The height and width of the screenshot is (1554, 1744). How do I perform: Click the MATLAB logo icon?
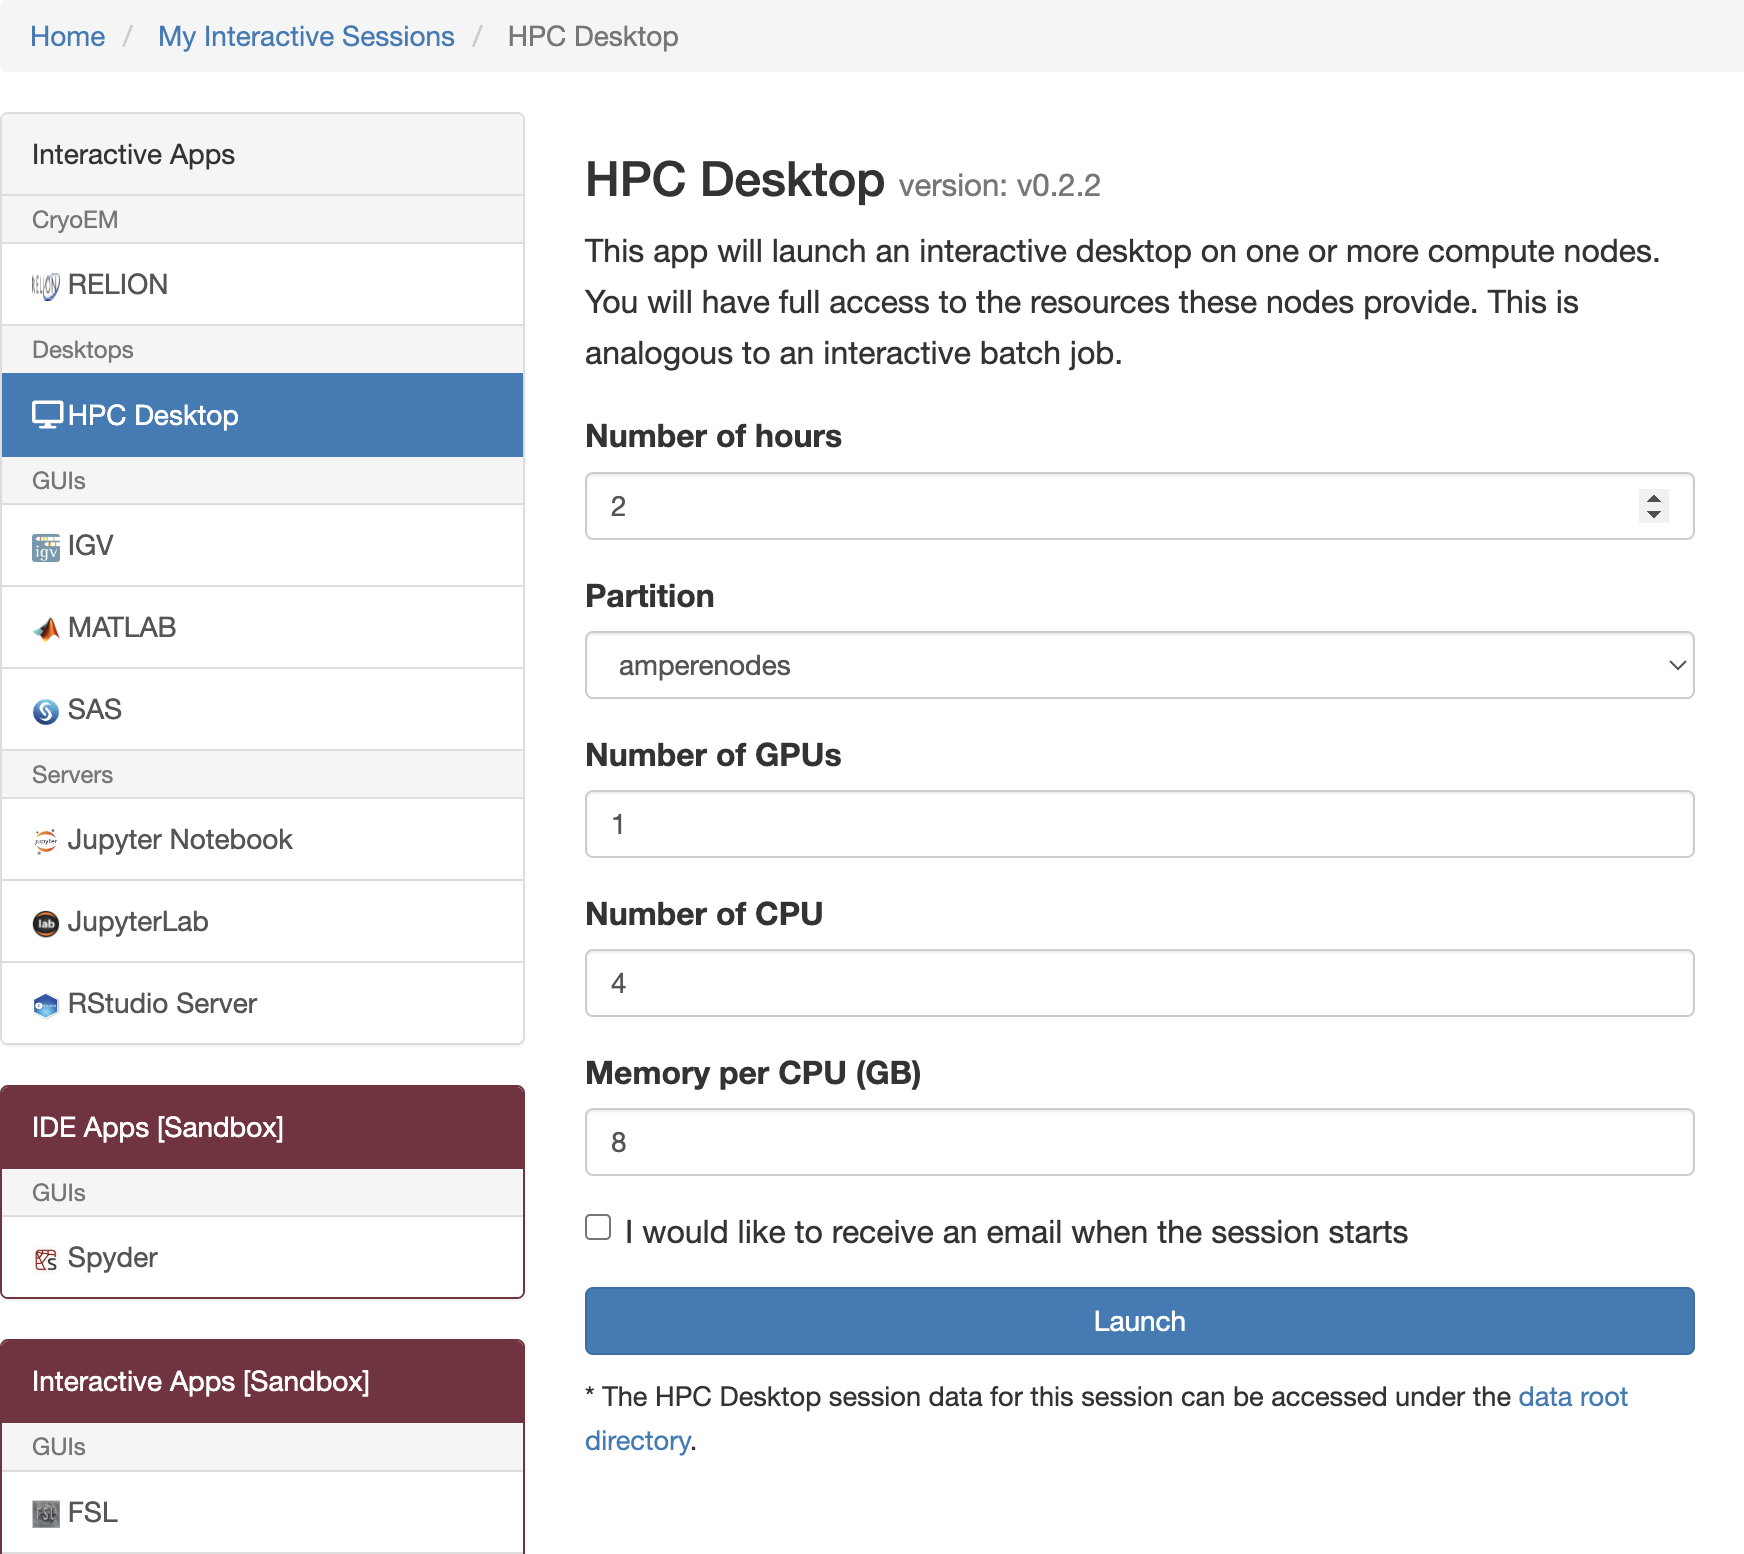46,629
